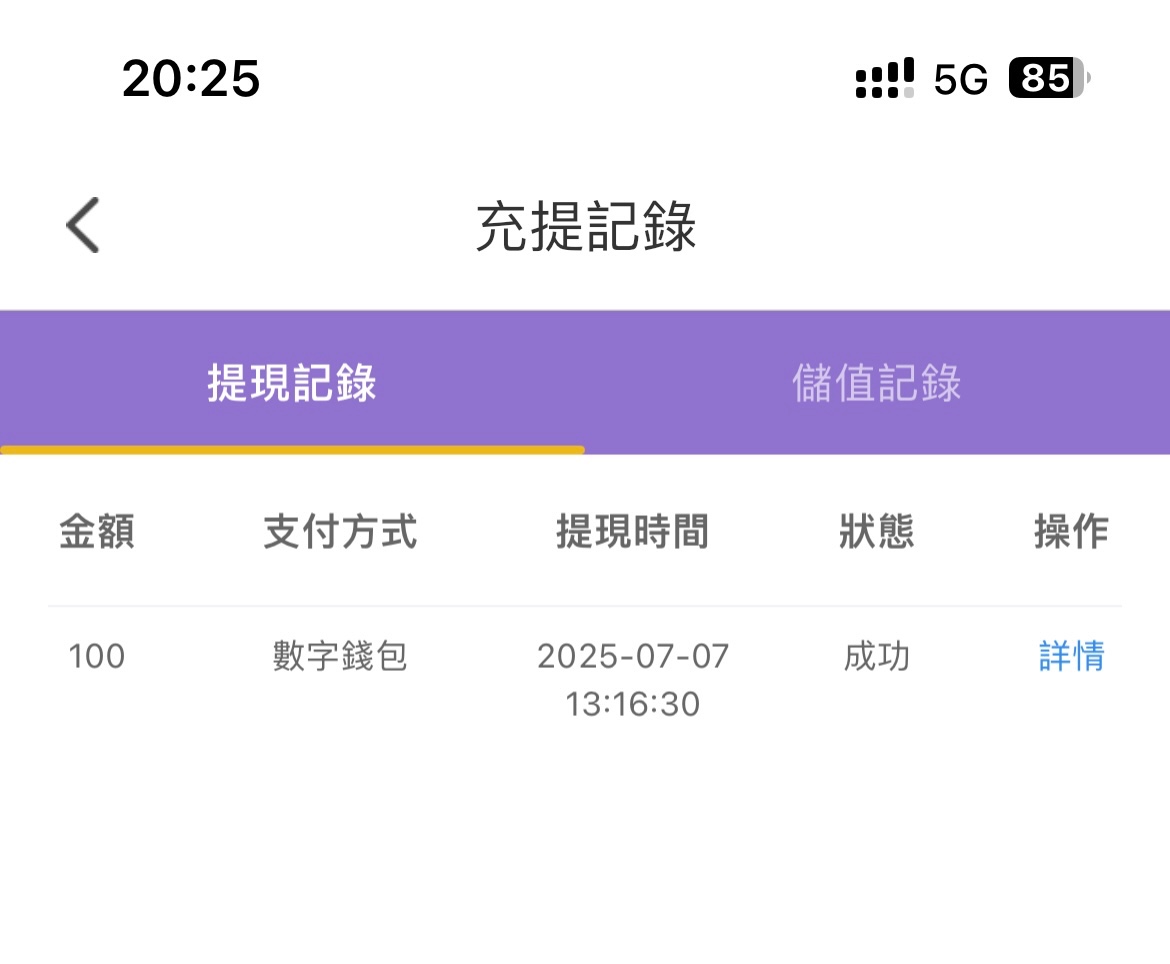The image size is (1170, 964).
Task: Tap the 狀態 column header
Action: point(876,532)
